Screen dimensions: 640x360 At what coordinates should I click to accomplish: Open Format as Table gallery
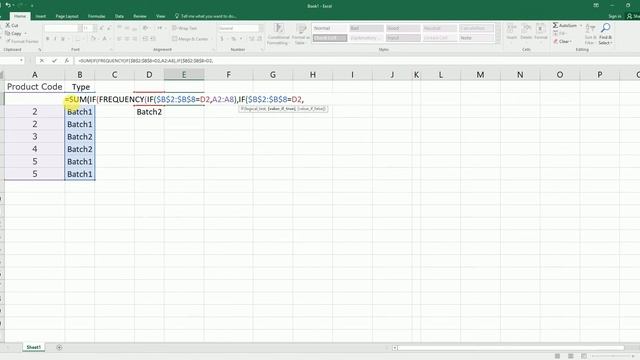301,34
